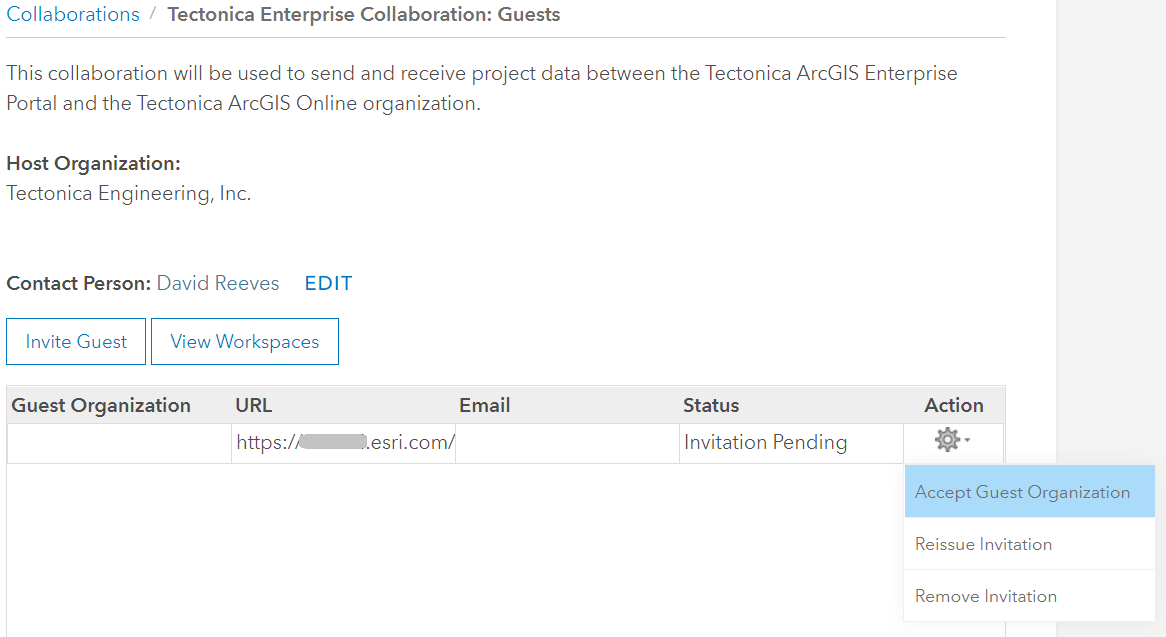Select the Action column header

click(954, 405)
